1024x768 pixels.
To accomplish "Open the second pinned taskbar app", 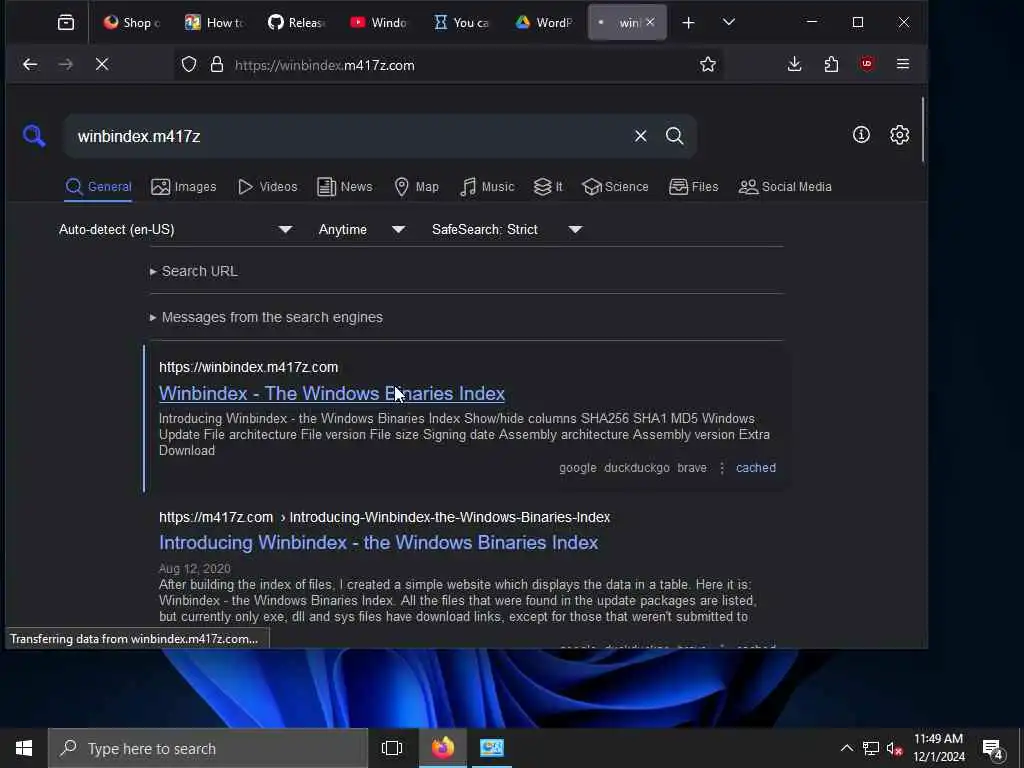I will click(492, 748).
